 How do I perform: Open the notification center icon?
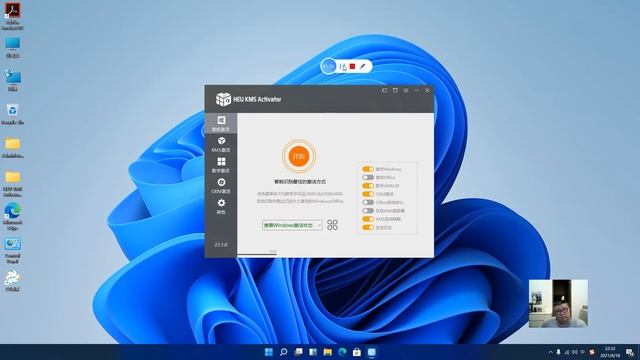point(630,352)
